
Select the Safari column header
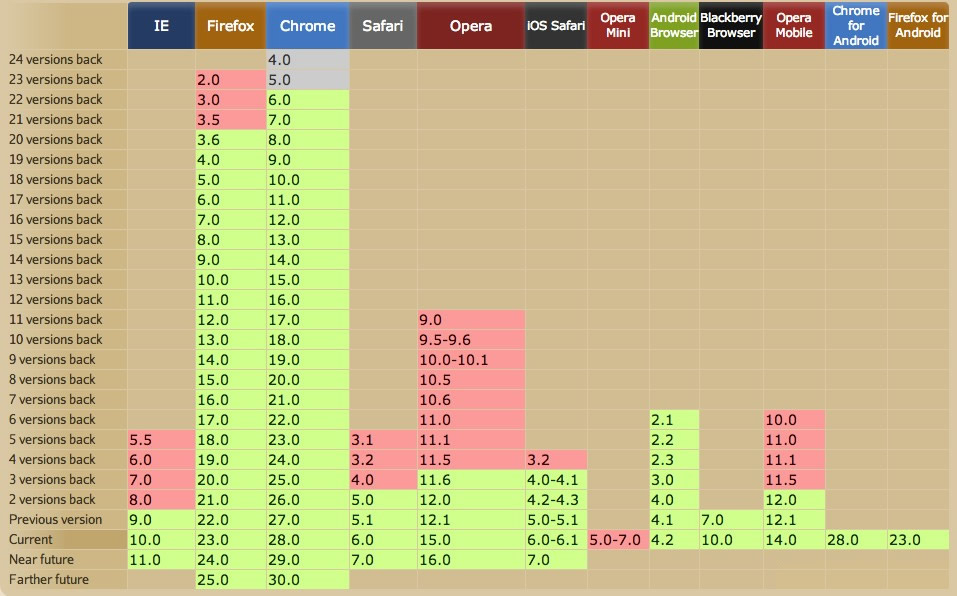coord(383,26)
